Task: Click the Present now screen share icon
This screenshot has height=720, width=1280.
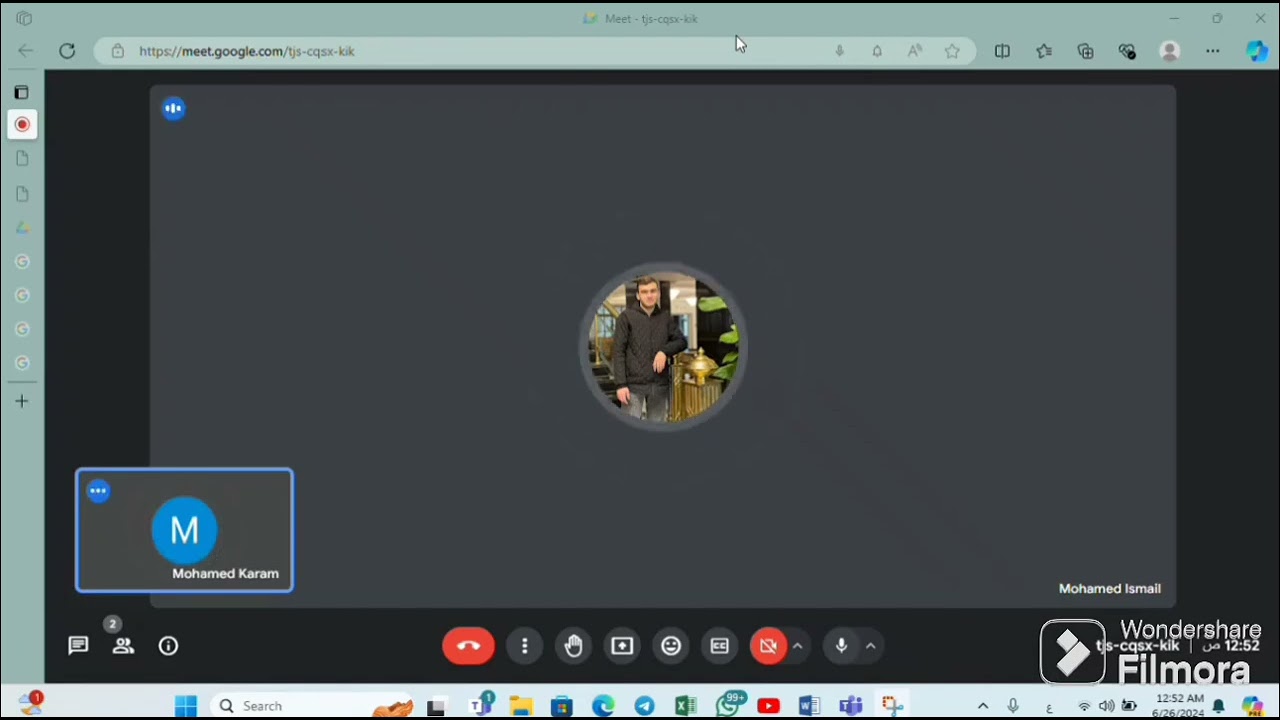Action: coord(622,646)
